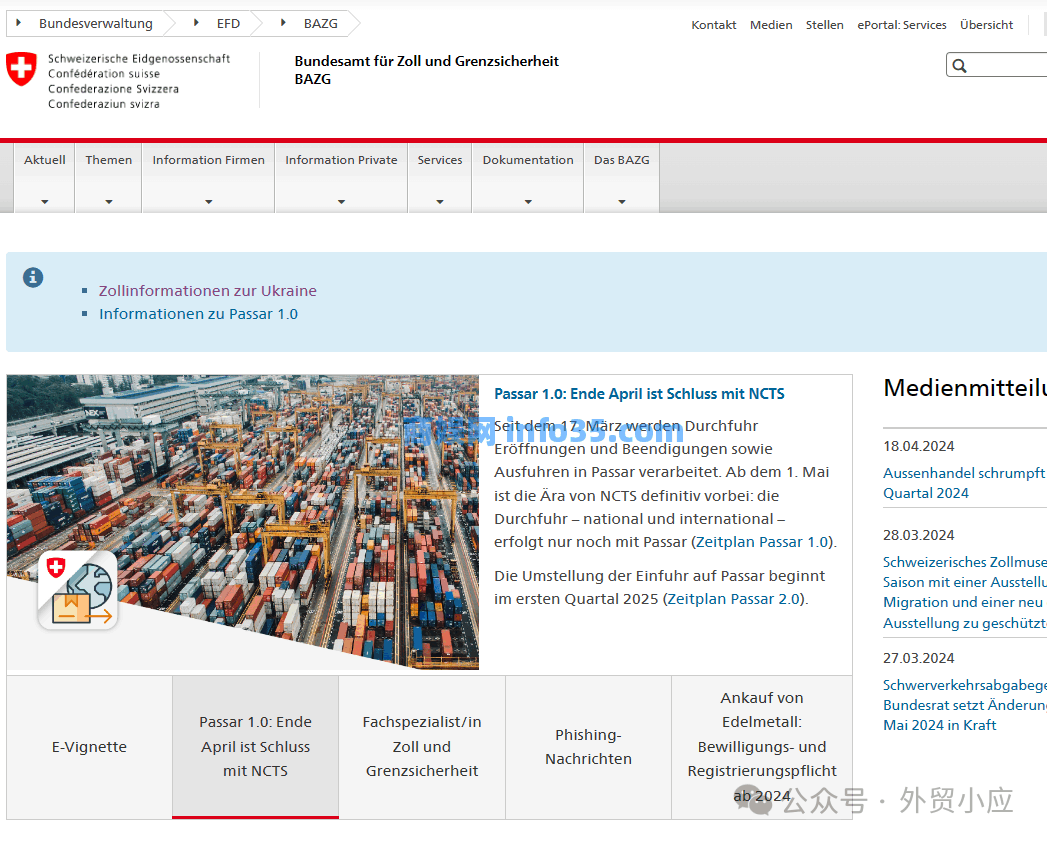Click the 27.03.2024 date entry
The width and height of the screenshot is (1047, 843).
(919, 658)
